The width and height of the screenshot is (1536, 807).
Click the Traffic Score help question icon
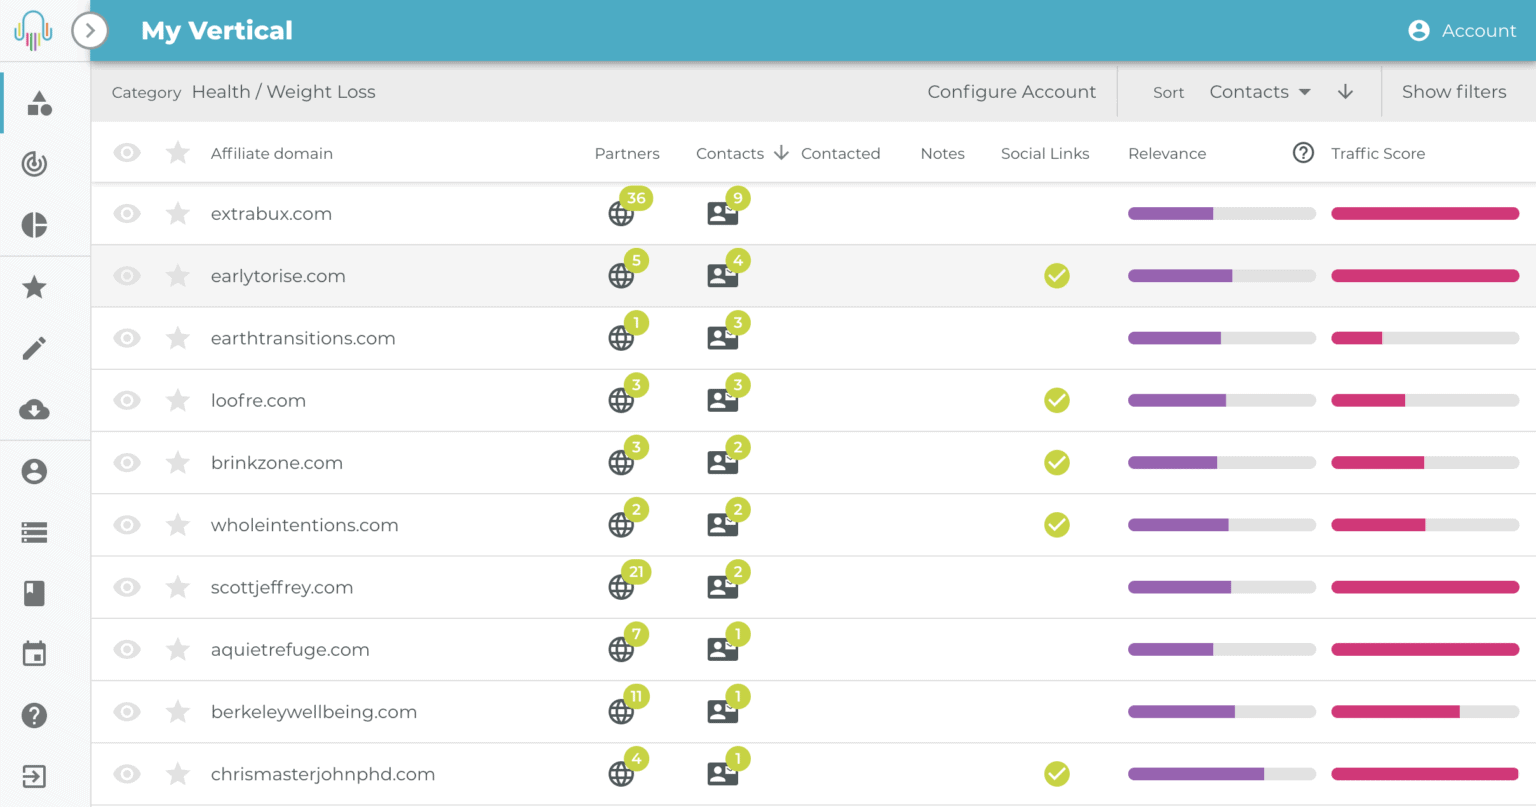coord(1303,153)
